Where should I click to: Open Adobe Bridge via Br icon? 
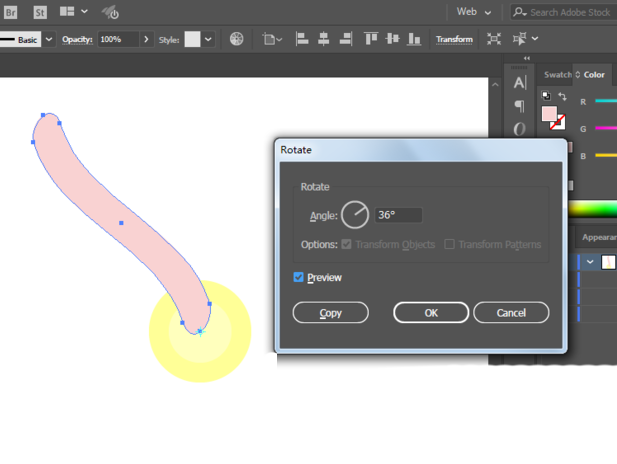[10, 12]
